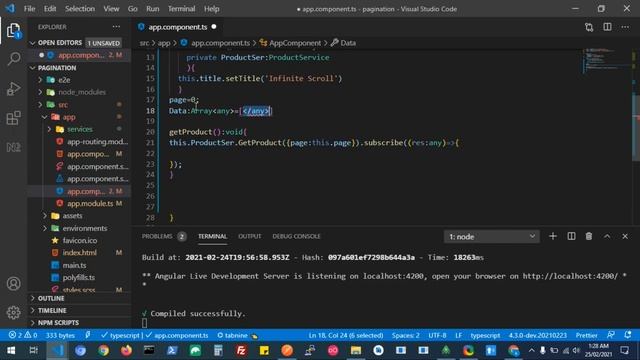Click LF end of line selector
The height and width of the screenshot is (360, 640).
(x=458, y=336)
